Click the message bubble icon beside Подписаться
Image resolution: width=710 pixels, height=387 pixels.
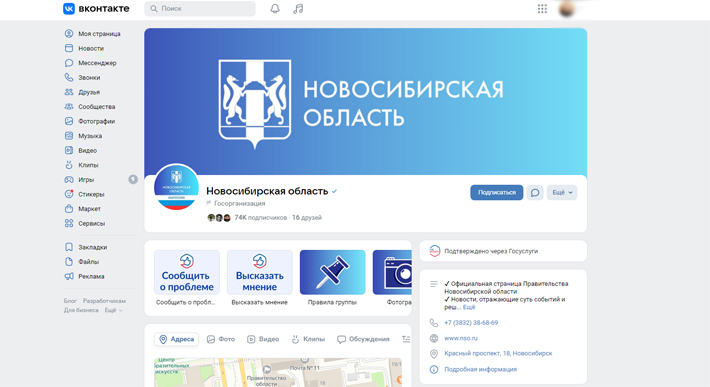pyautogui.click(x=535, y=192)
